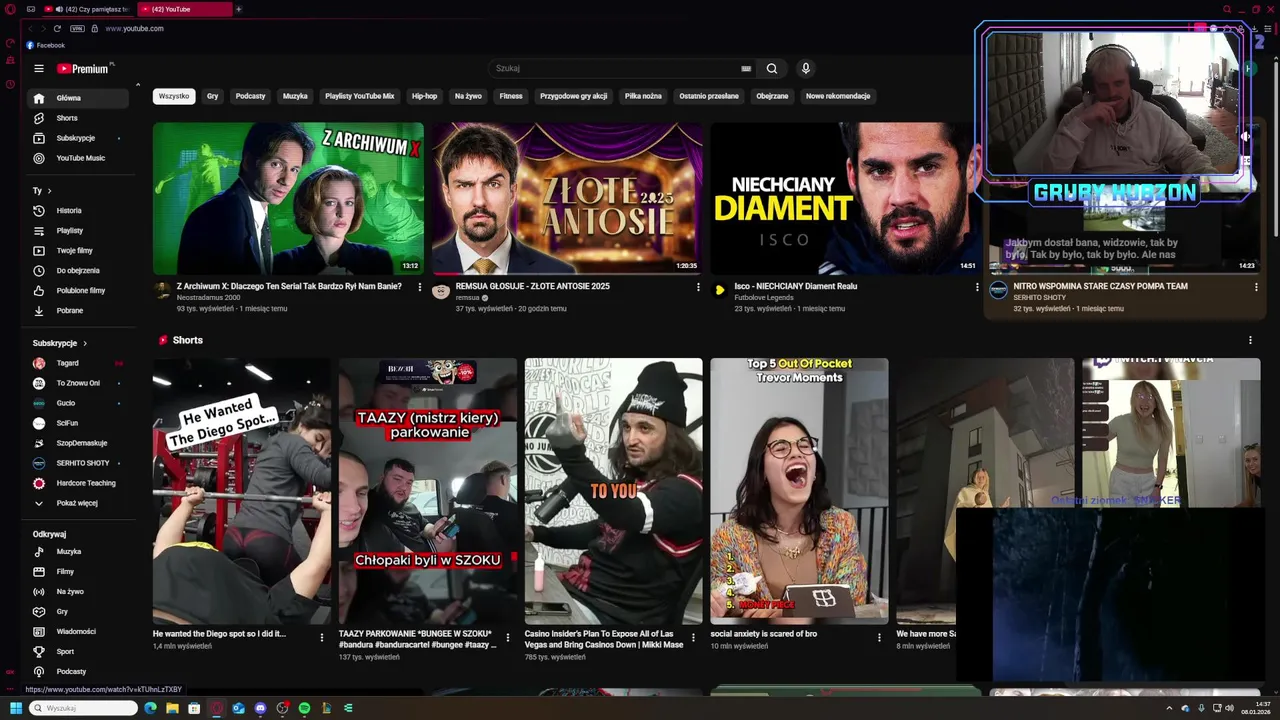Select the Wszystko filter chip
Viewport: 1280px width, 720px height.
(173, 96)
